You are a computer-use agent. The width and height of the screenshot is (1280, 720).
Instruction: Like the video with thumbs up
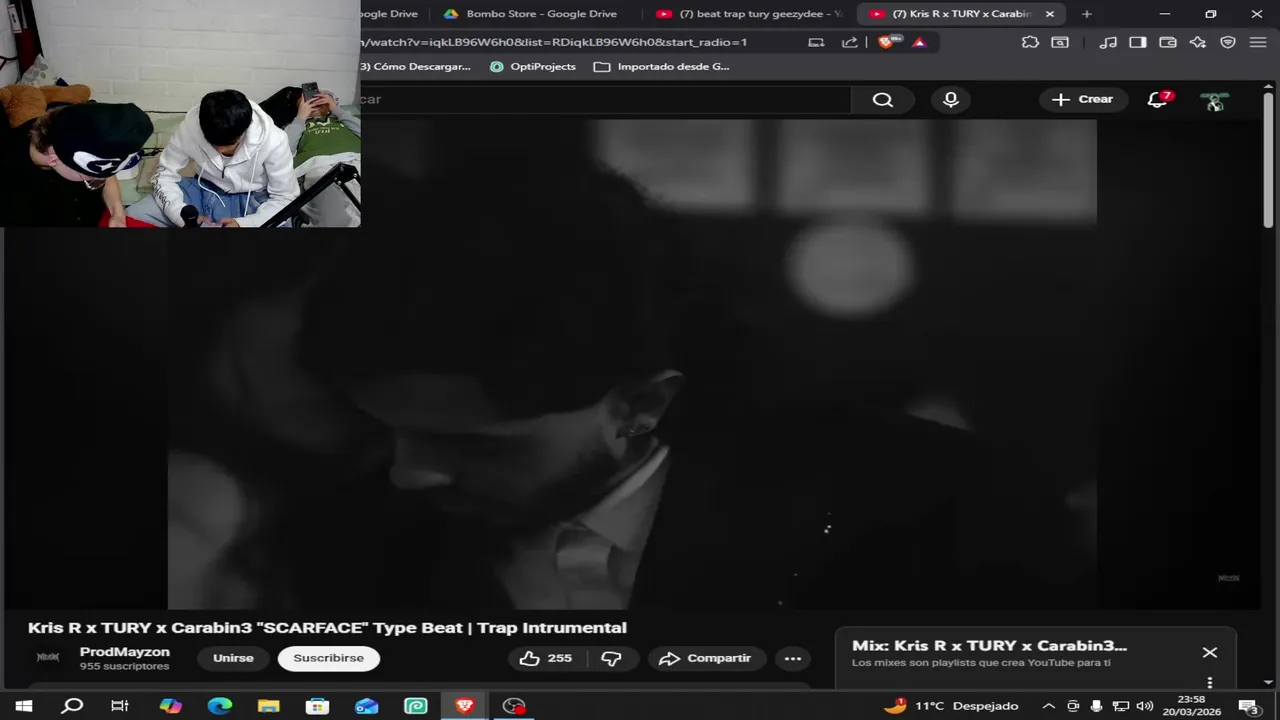pos(546,658)
